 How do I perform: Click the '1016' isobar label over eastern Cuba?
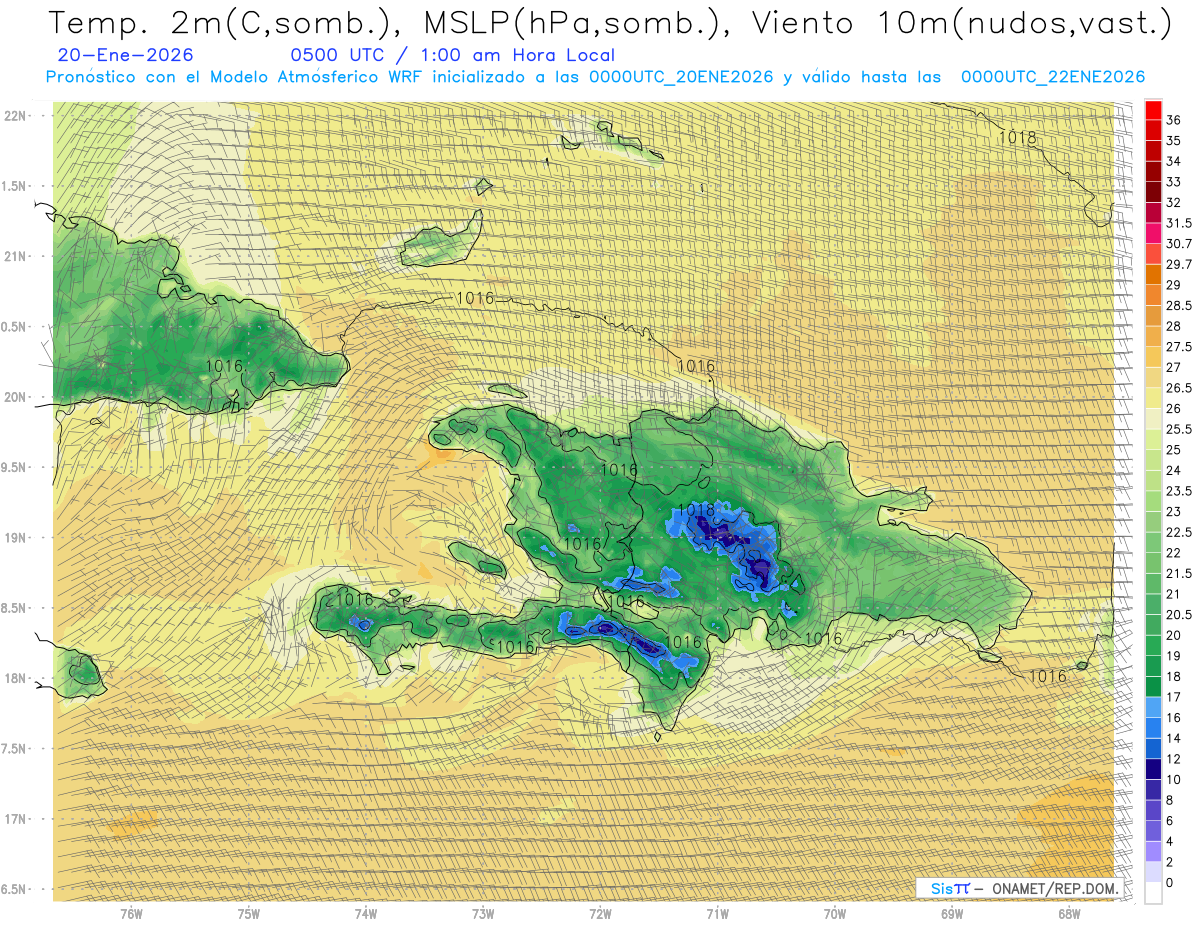[224, 366]
